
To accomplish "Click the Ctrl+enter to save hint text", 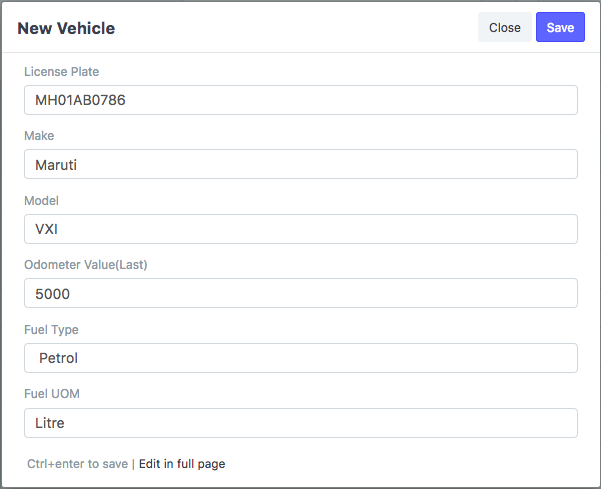I will tap(78, 464).
